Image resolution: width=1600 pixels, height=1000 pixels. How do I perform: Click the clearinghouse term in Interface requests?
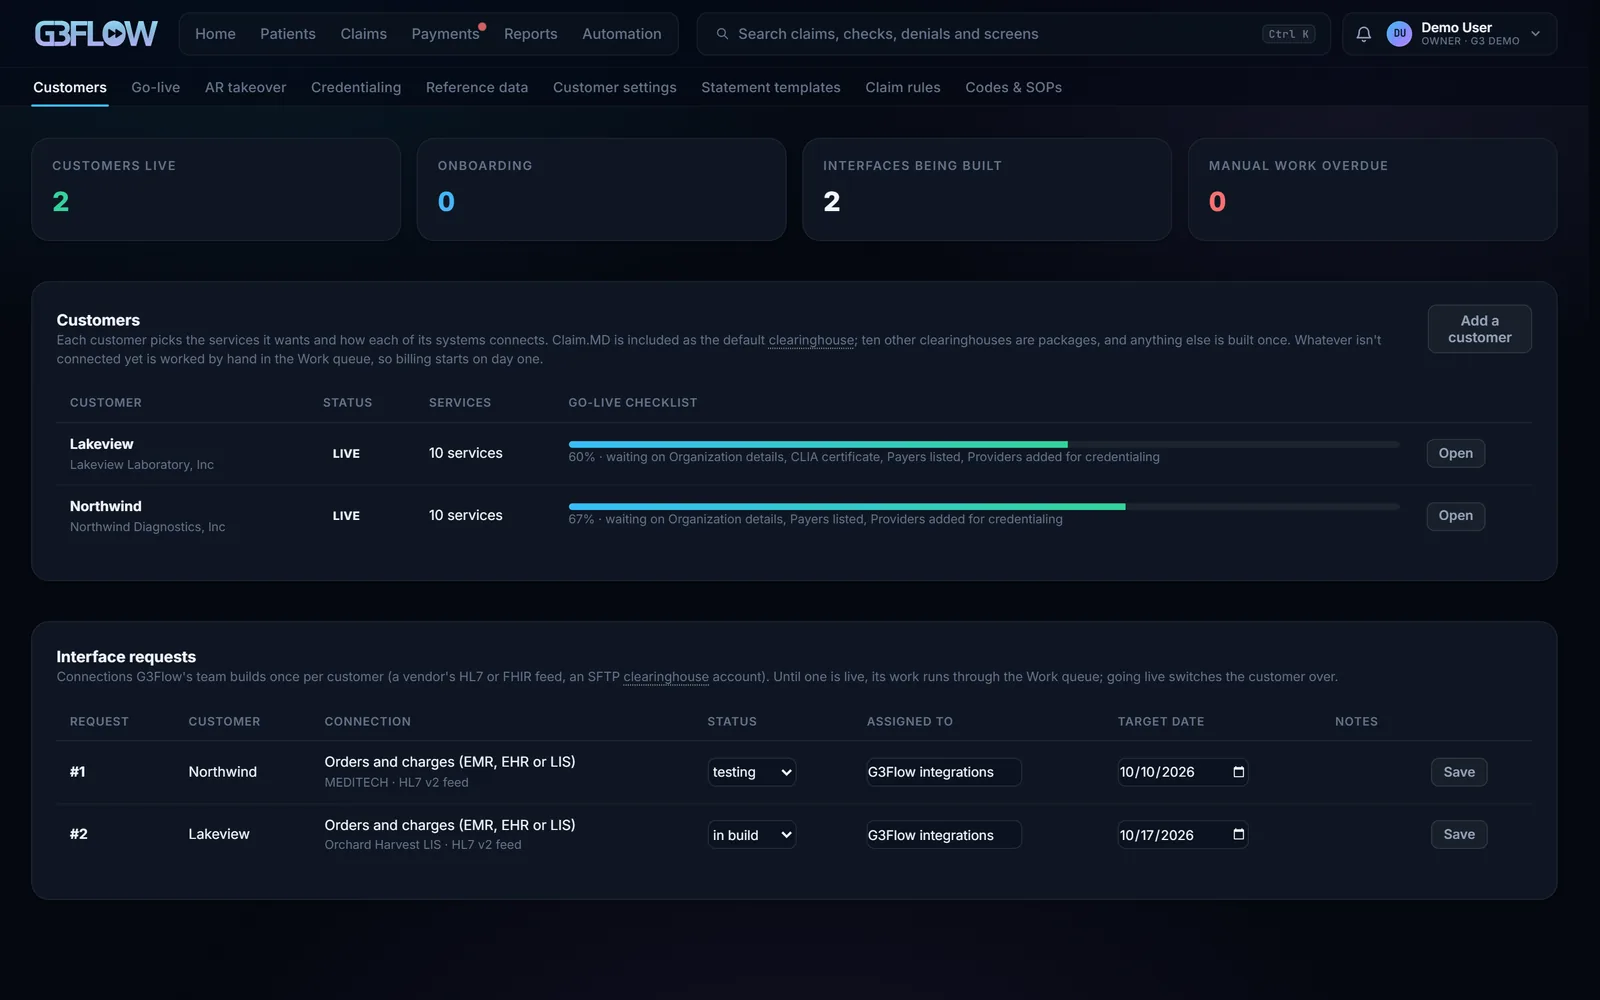coord(666,677)
